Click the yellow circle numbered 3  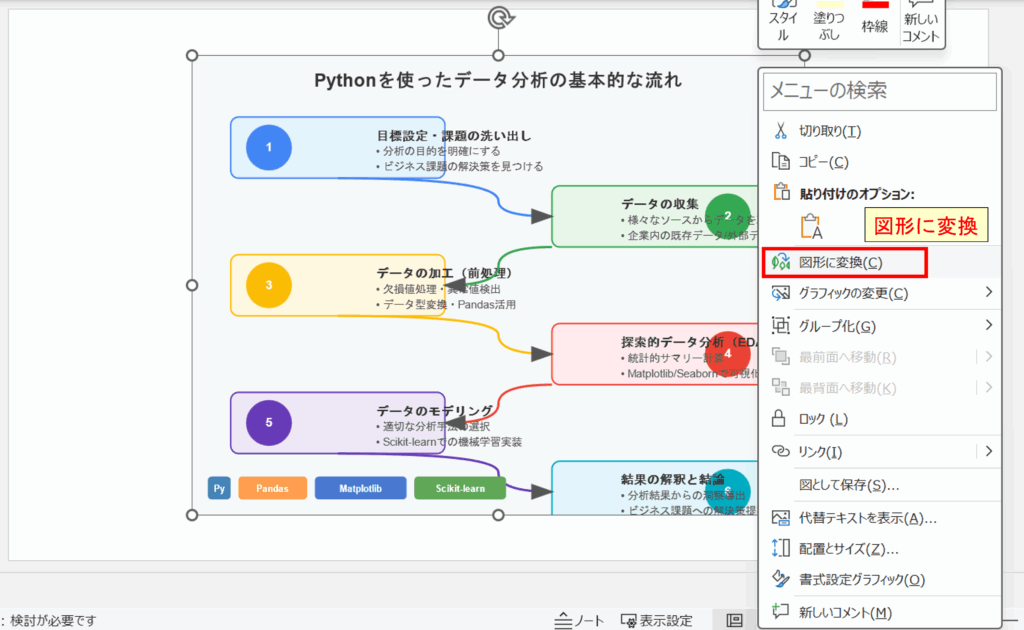[x=268, y=285]
